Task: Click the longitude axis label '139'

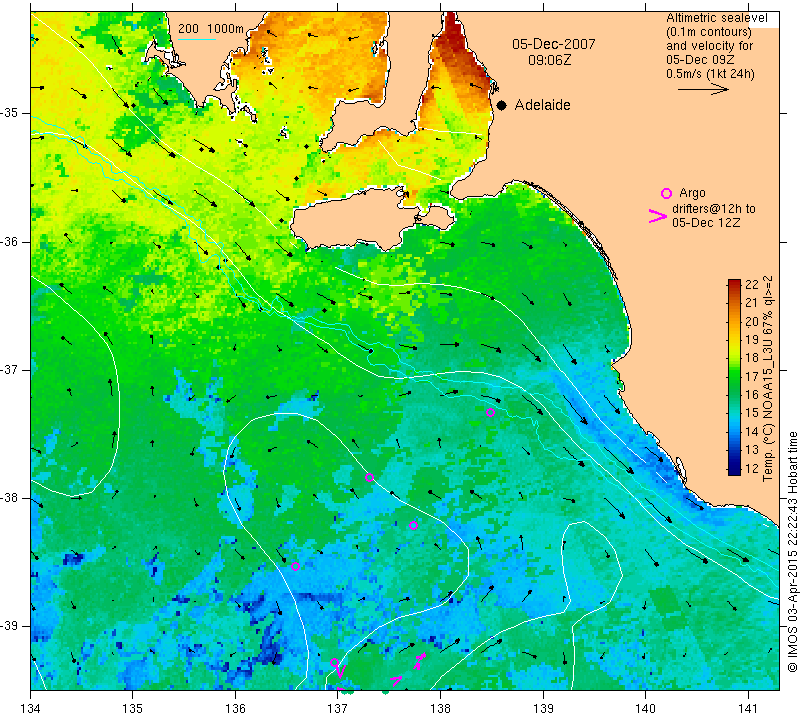Action: tap(543, 708)
